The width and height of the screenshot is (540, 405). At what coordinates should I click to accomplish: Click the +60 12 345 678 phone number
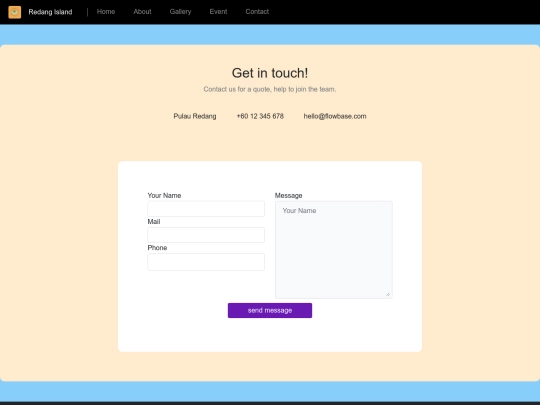260,116
